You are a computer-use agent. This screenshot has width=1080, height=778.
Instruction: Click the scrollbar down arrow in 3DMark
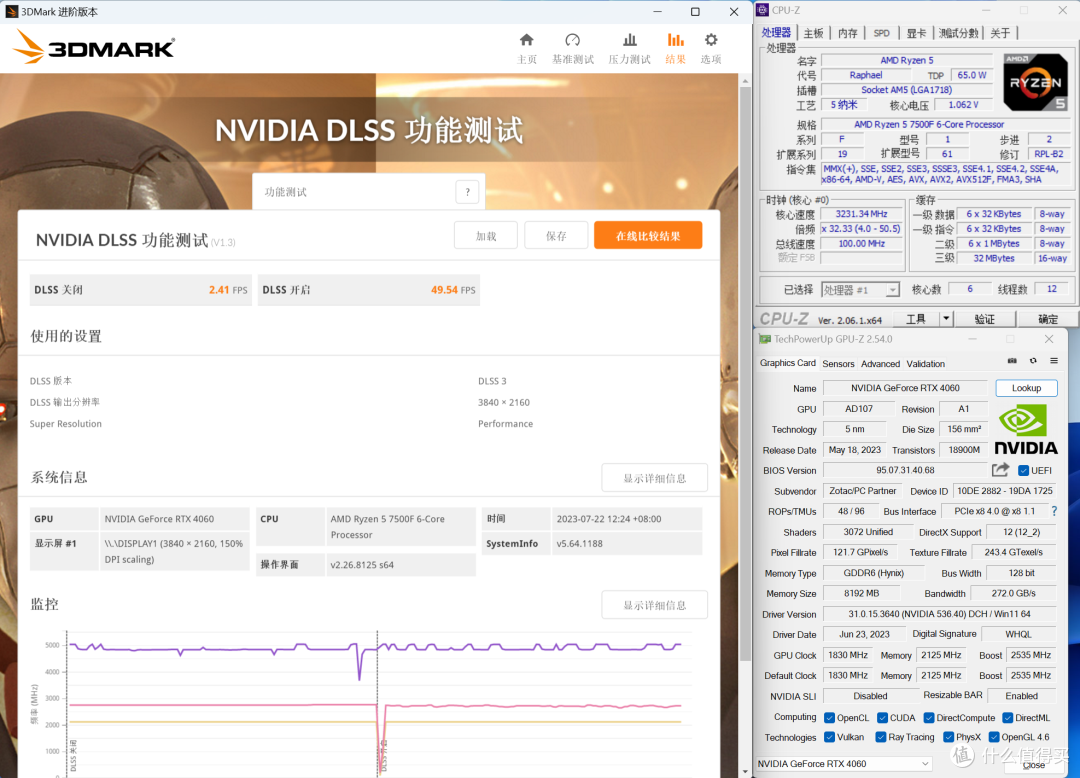[745, 772]
